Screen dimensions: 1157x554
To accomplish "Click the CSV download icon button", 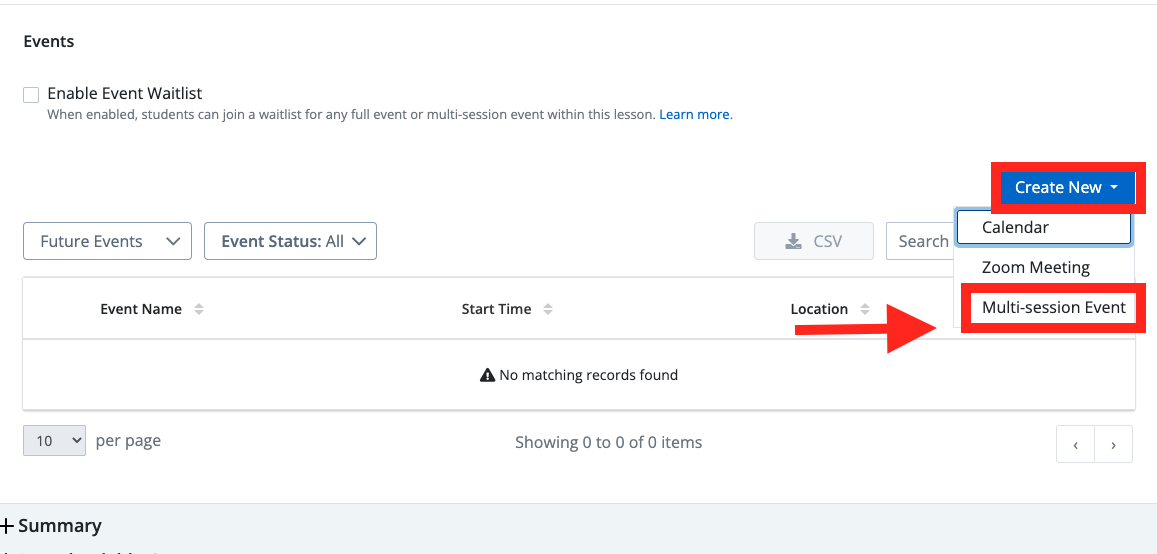I will 813,241.
